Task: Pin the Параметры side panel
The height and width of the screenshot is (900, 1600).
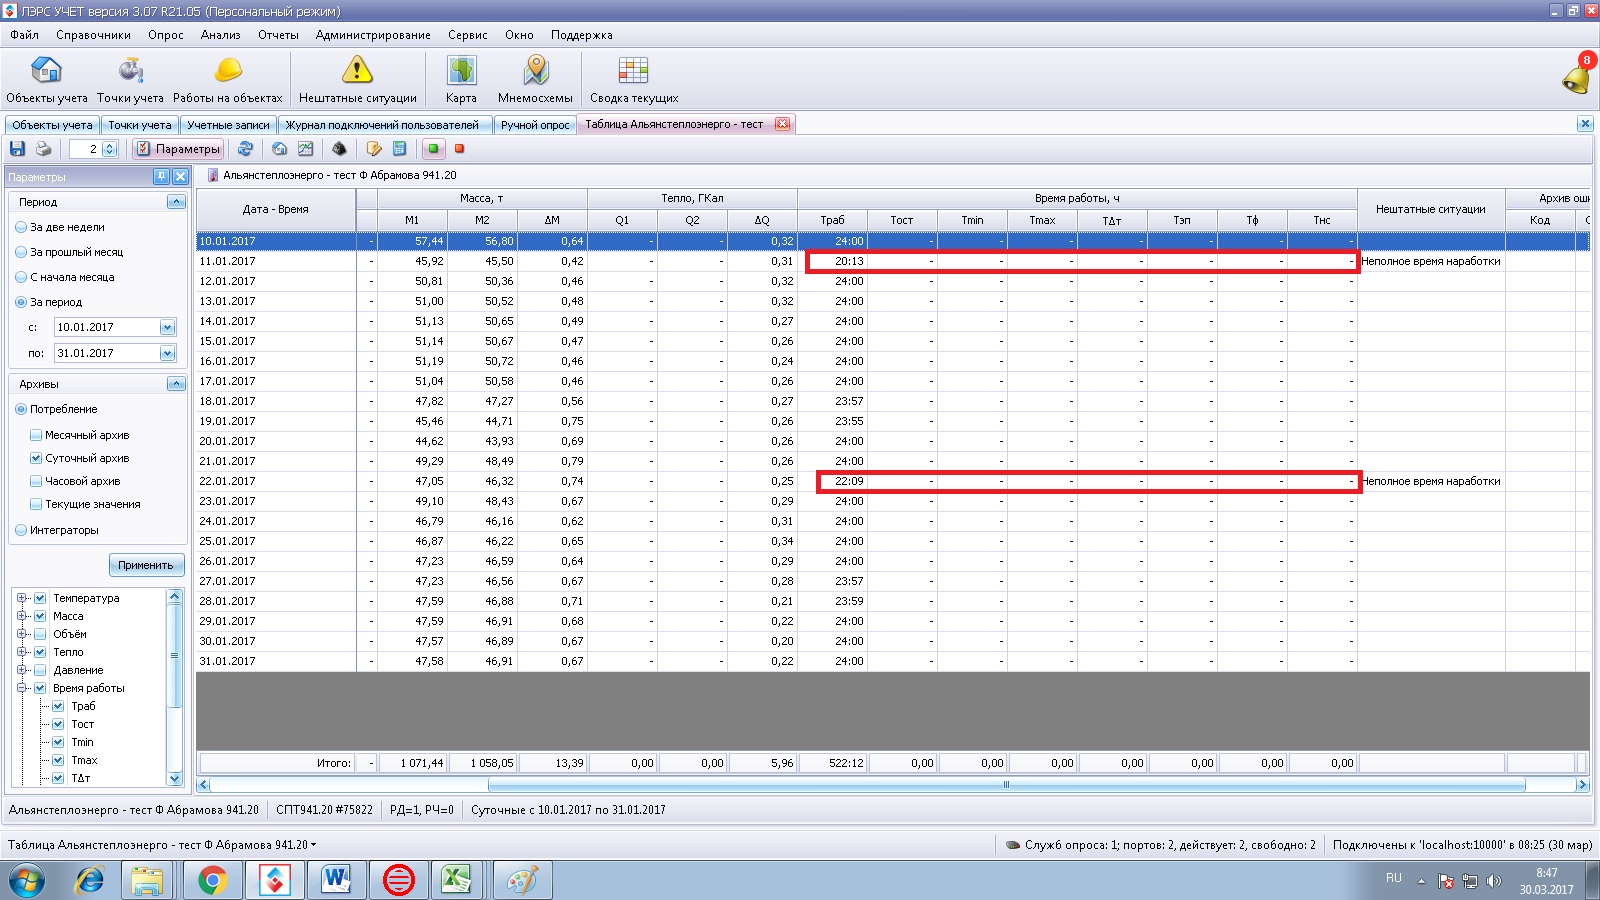Action: pyautogui.click(x=161, y=176)
